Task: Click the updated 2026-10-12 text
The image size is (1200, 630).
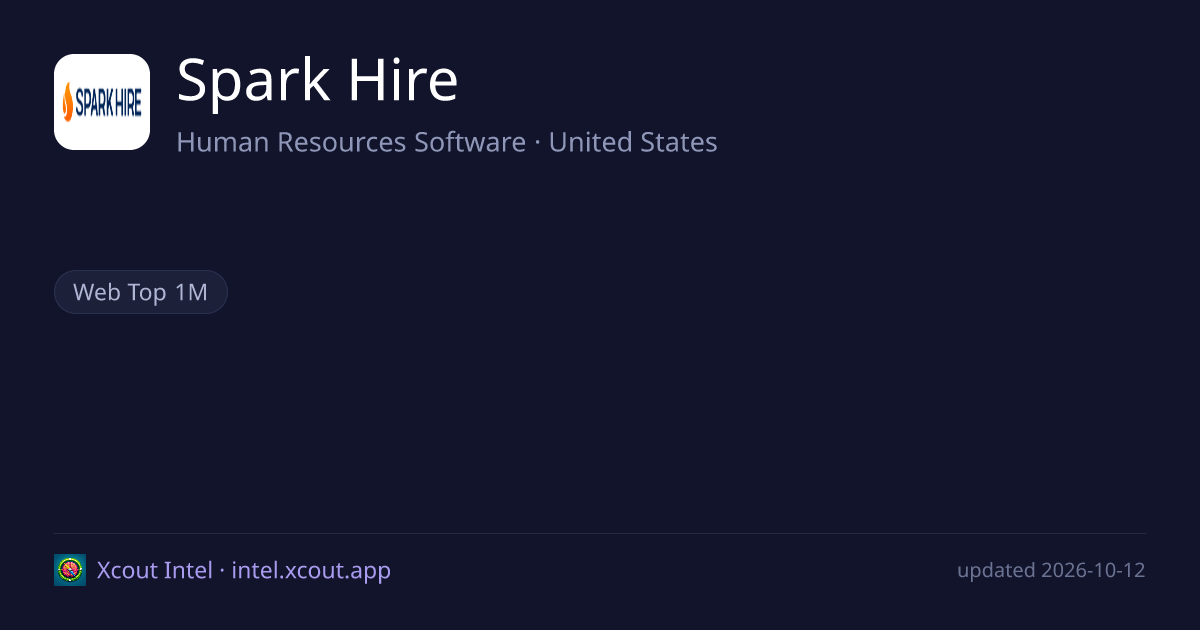Action: point(1051,570)
